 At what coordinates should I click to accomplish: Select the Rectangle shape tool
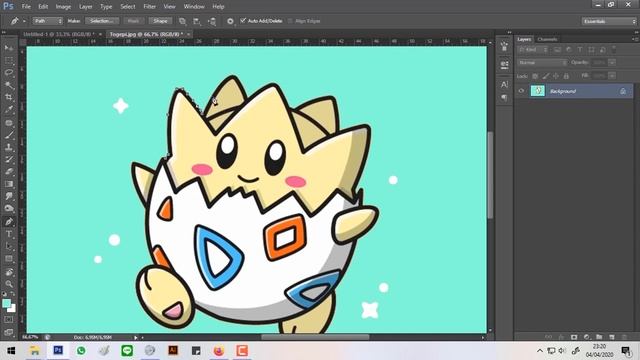pos(9,259)
